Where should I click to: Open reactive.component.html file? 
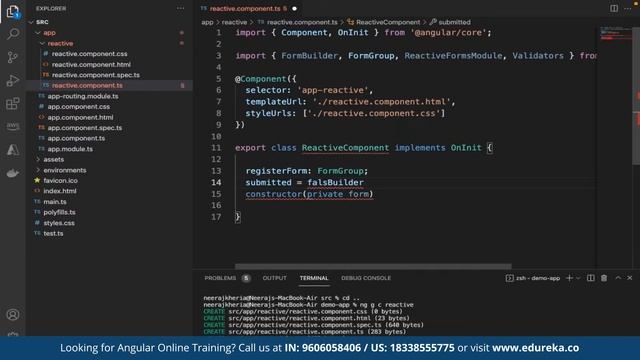click(91, 64)
